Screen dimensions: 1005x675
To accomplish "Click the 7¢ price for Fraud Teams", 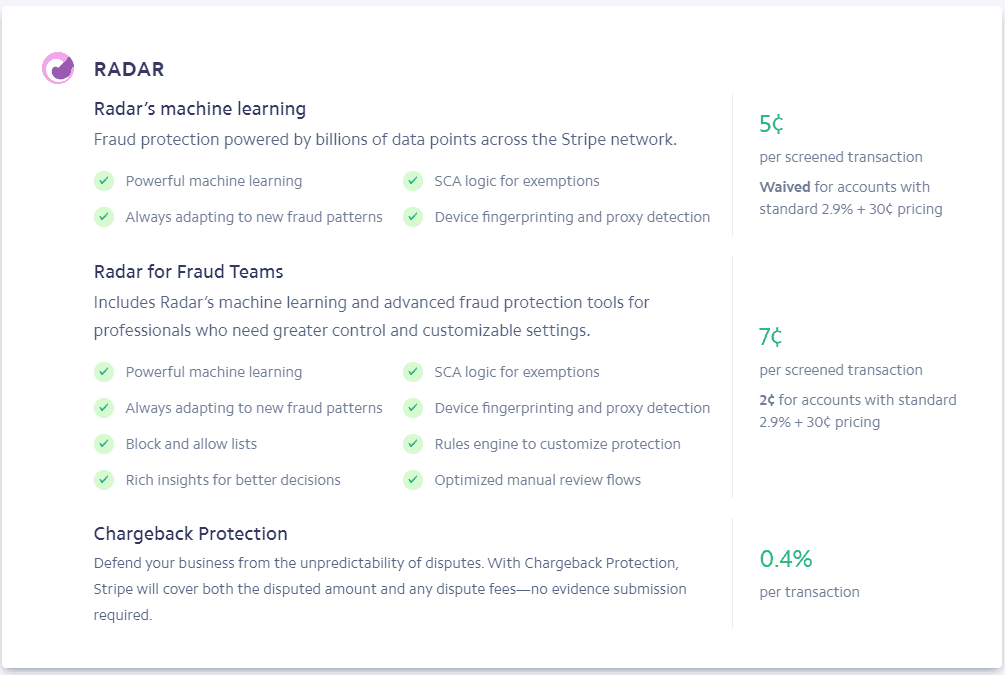I will (771, 337).
